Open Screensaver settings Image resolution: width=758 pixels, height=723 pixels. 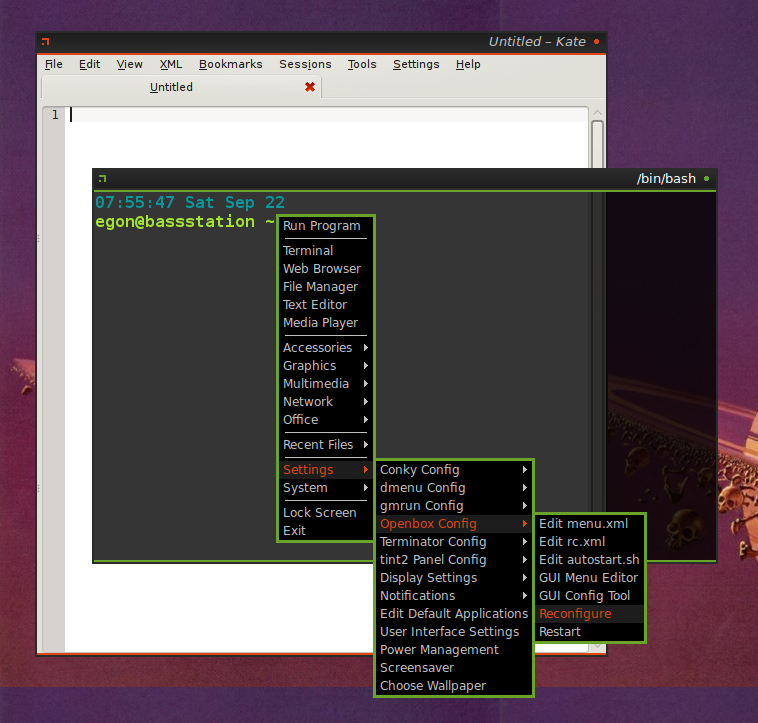(x=454, y=667)
